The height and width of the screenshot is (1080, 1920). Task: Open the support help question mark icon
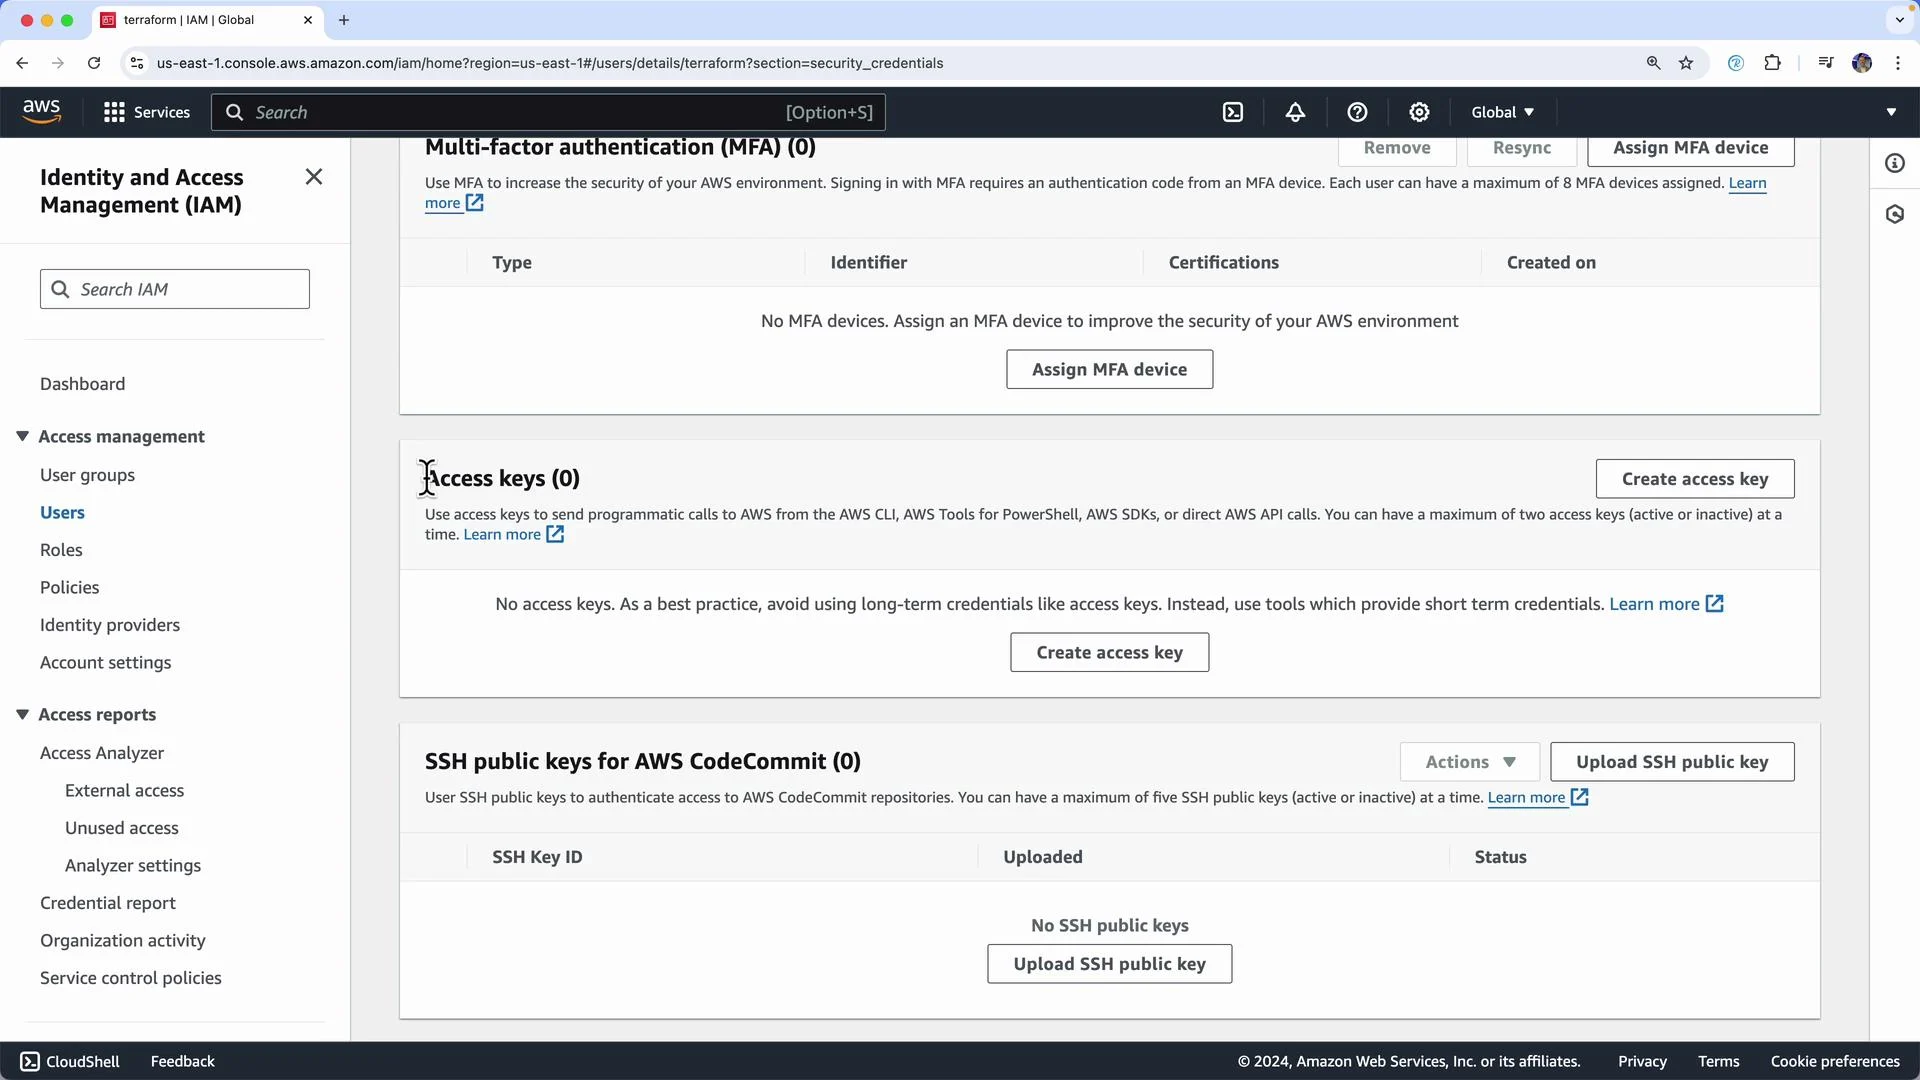[1357, 112]
